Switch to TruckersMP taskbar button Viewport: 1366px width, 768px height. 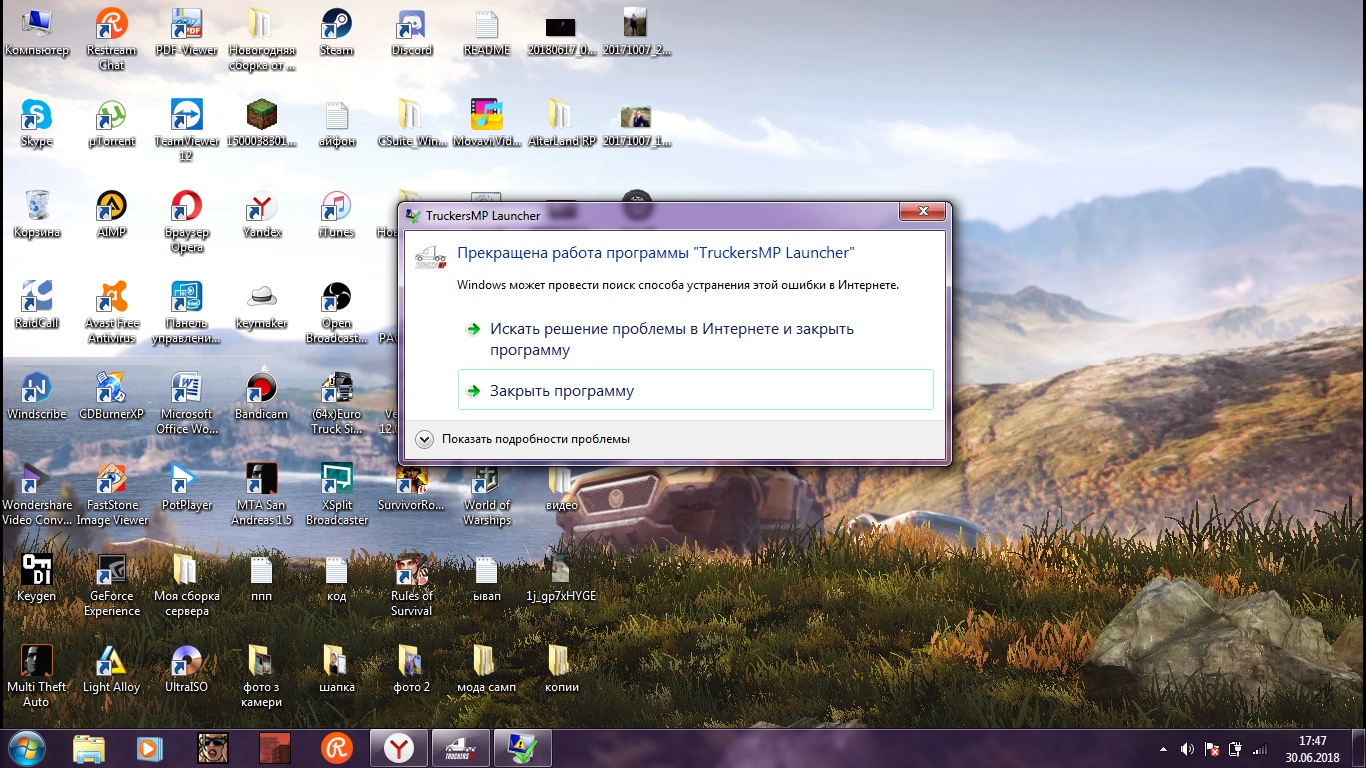(460, 748)
